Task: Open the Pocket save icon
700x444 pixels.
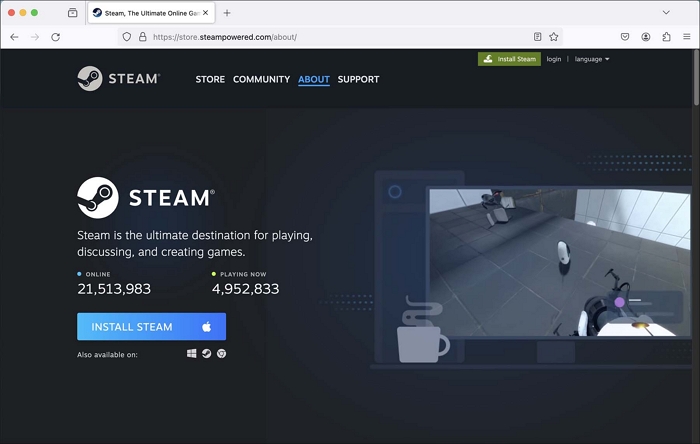Action: pos(625,37)
